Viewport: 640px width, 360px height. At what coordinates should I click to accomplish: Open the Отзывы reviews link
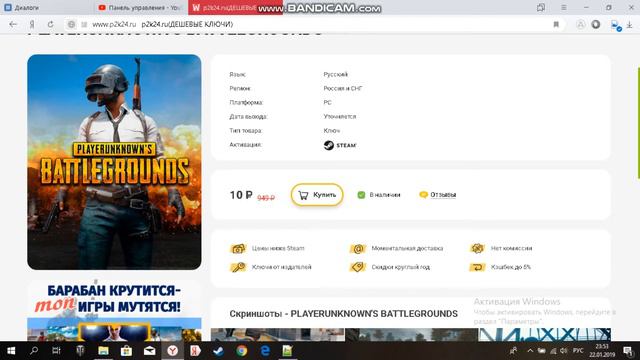pos(443,195)
